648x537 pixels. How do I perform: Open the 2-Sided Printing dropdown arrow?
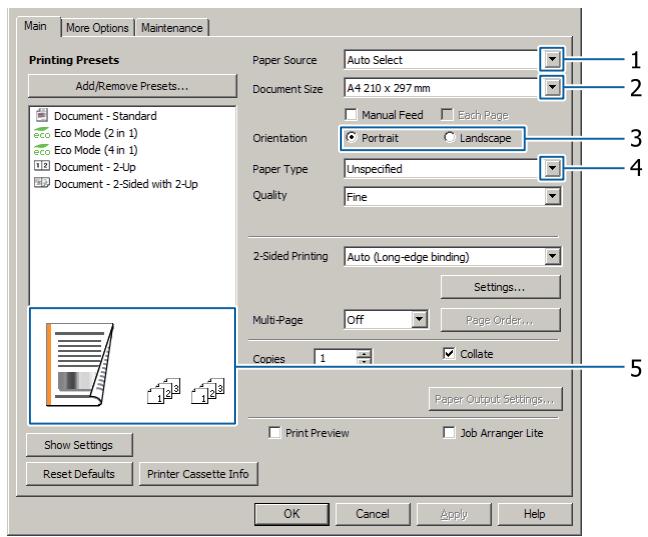[552, 256]
